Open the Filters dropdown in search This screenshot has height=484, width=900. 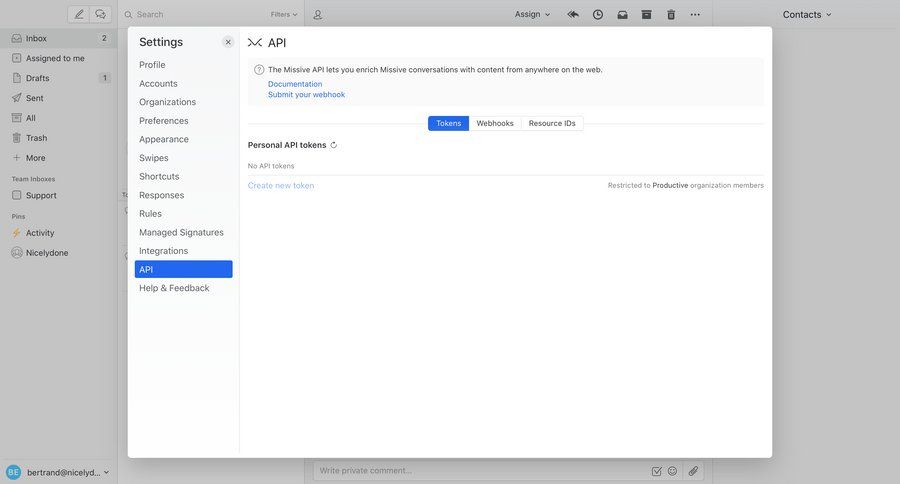284,14
